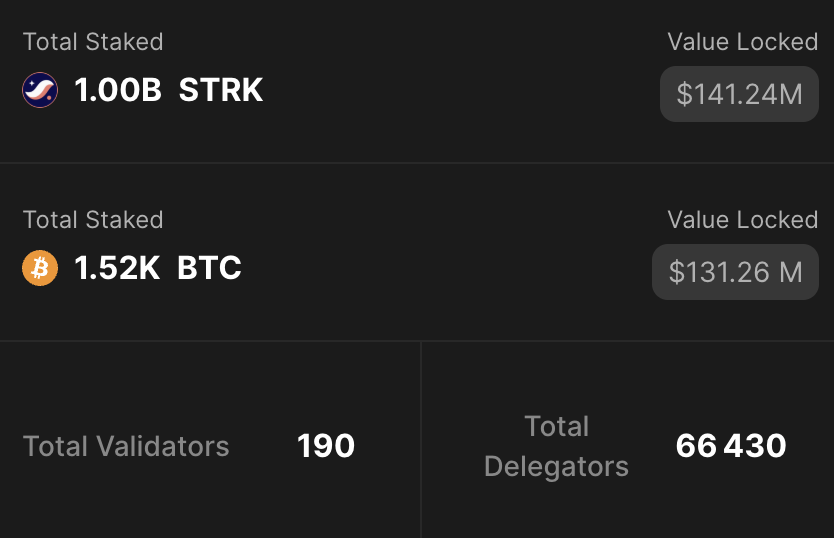Viewport: 834px width, 538px height.
Task: Click the Total Staked label above STRK
Action: point(93,42)
